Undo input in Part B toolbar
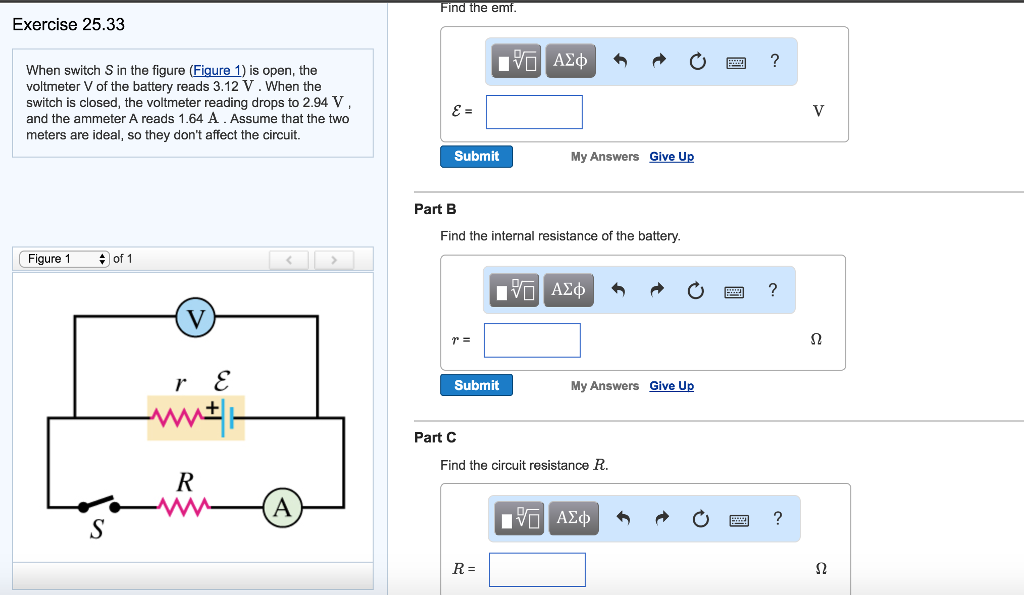The height and width of the screenshot is (595, 1024). pos(618,290)
